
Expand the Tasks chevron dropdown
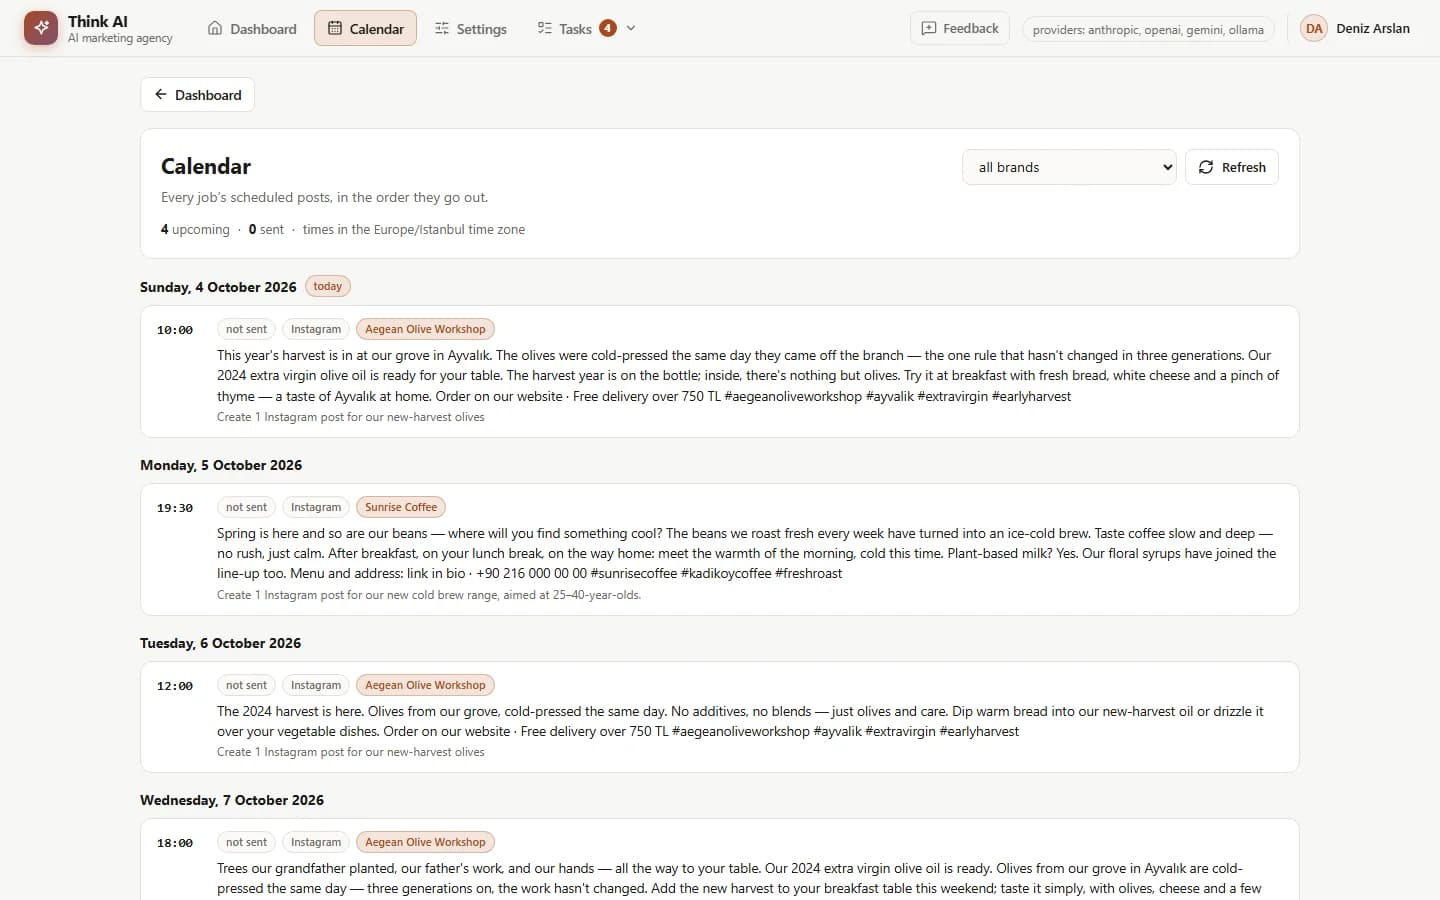coord(631,28)
